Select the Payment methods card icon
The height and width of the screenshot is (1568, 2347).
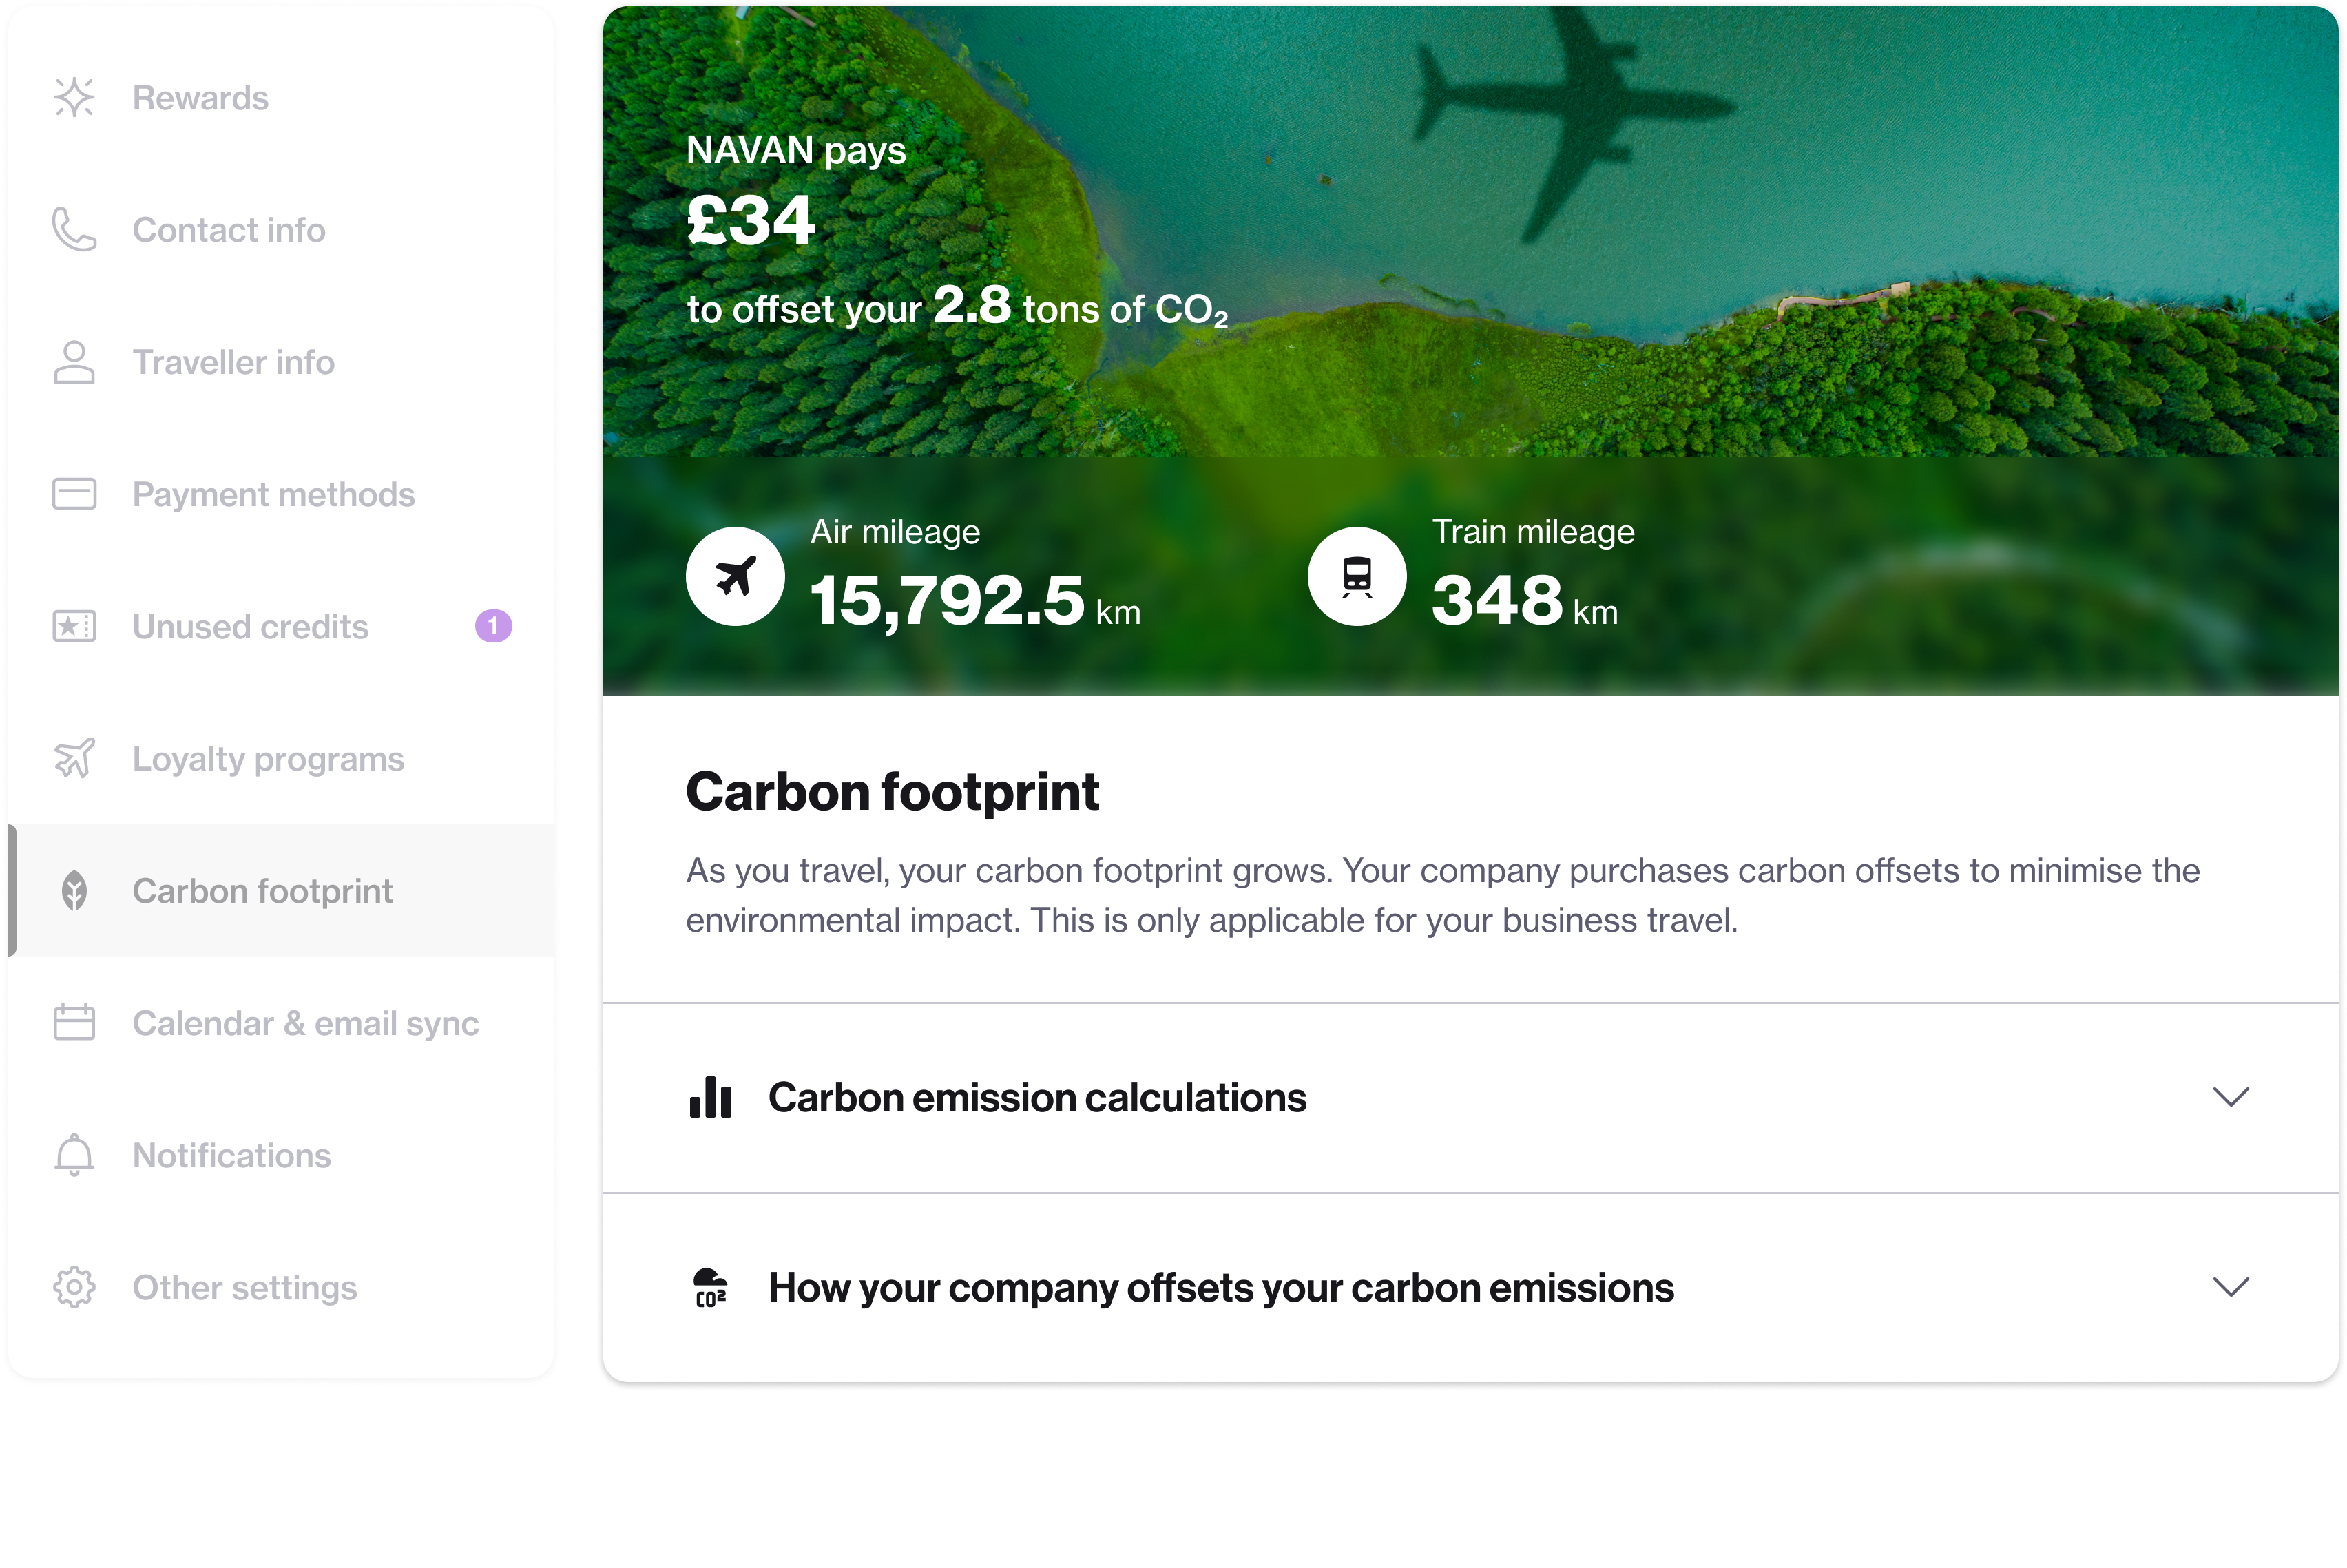(x=74, y=494)
